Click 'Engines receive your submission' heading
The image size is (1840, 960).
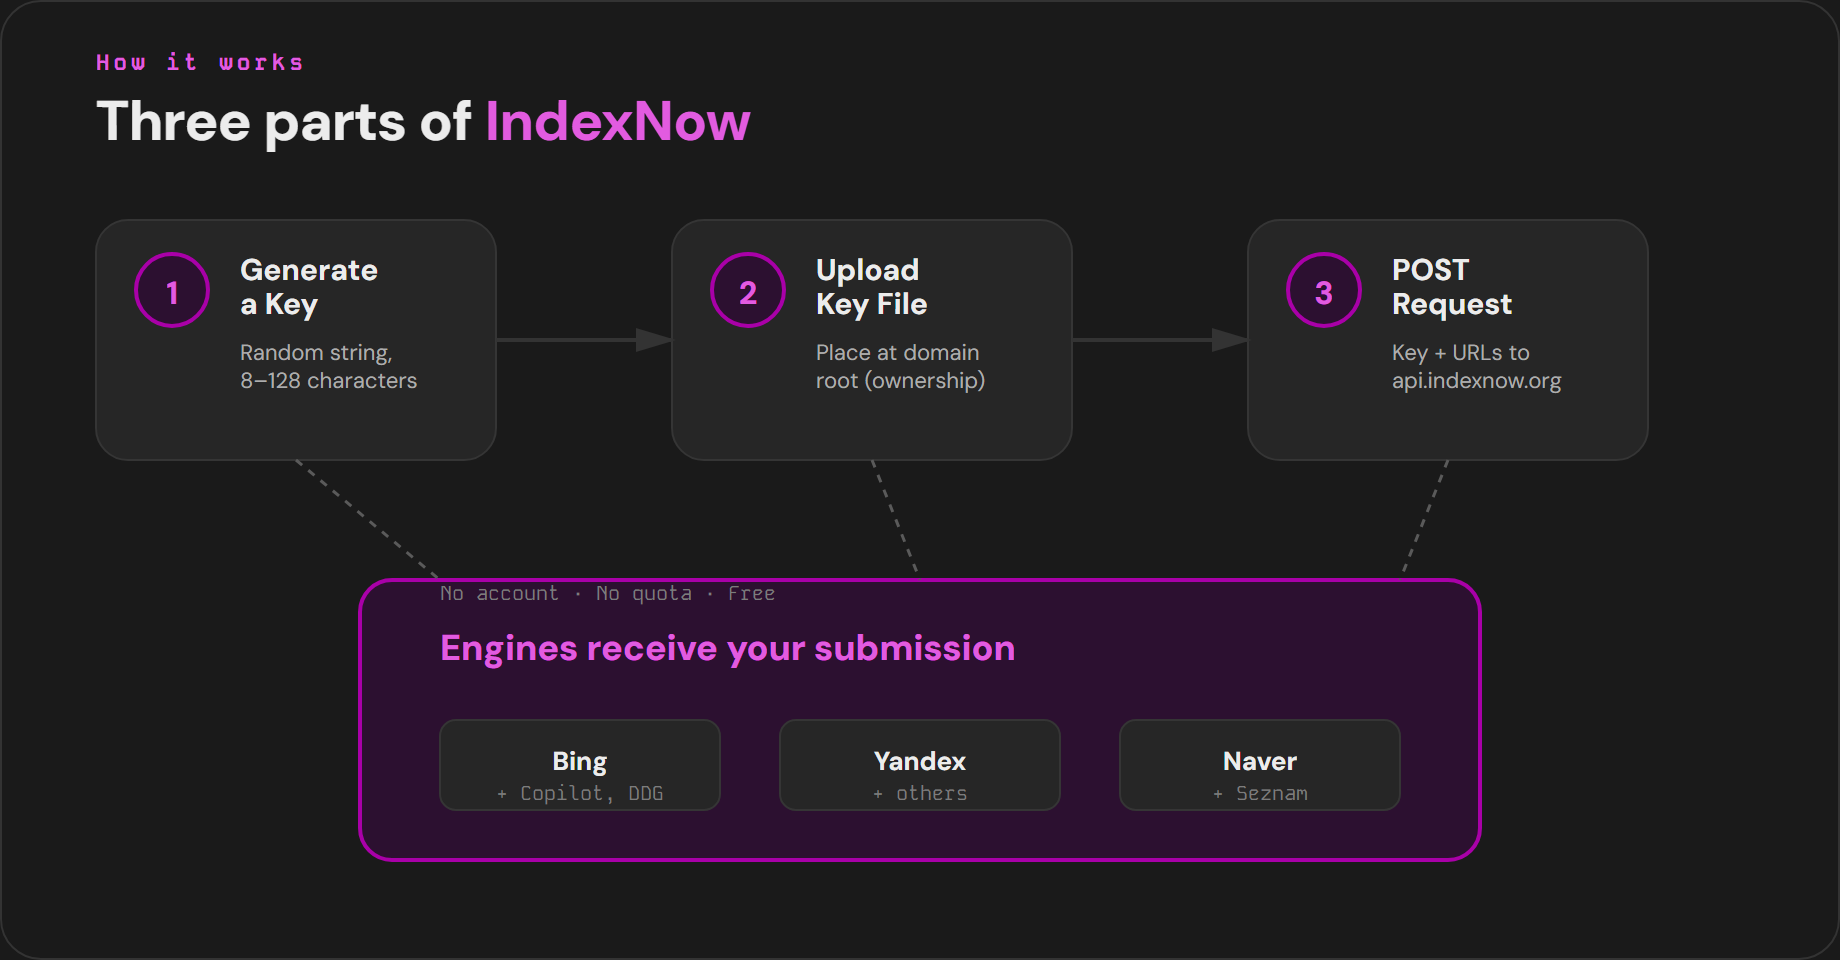[x=727, y=648]
